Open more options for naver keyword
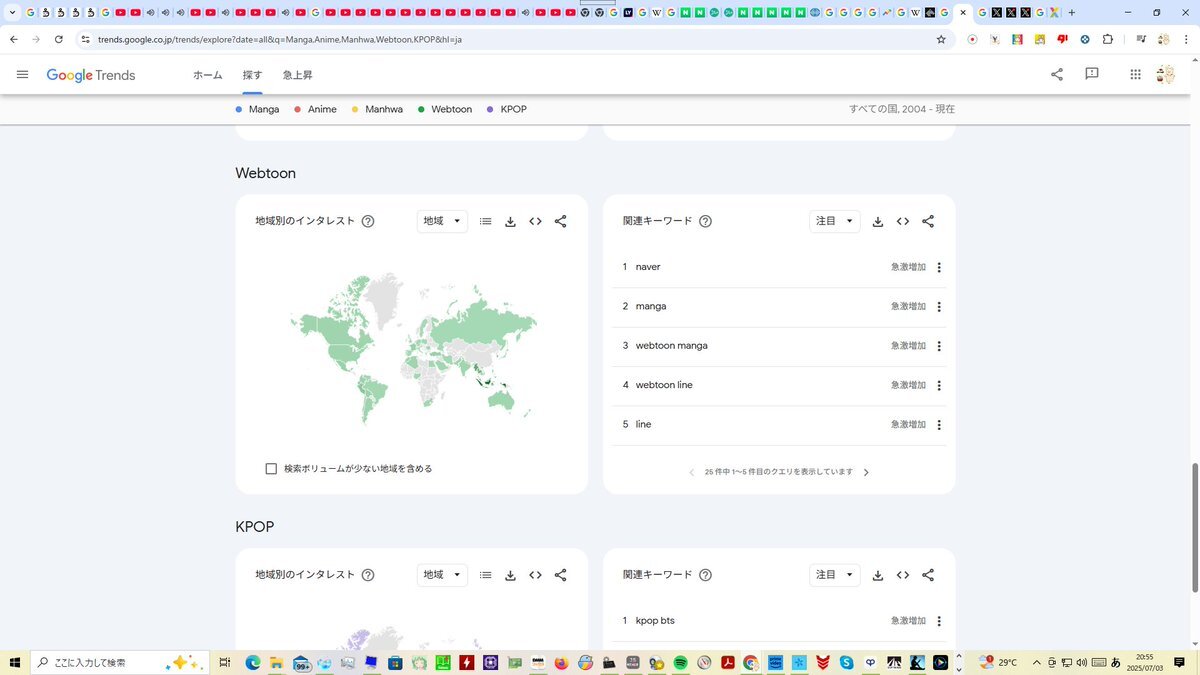1200x675 pixels. tap(939, 267)
